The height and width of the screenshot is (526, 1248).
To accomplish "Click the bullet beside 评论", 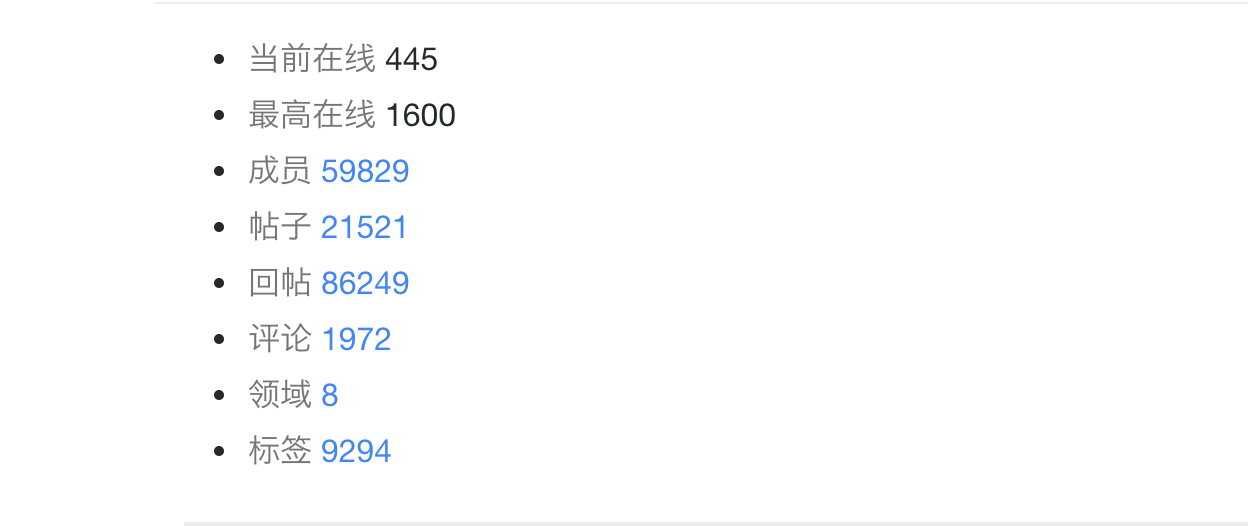I will click(x=220, y=339).
